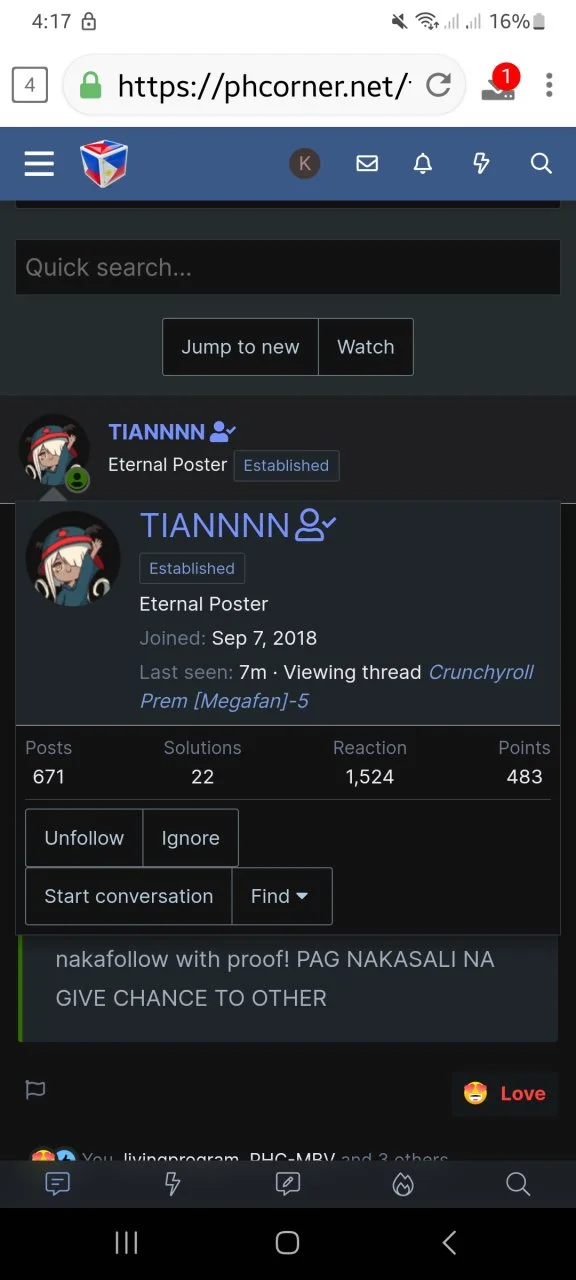
Task: Focus the Quick search field
Action: [x=288, y=267]
